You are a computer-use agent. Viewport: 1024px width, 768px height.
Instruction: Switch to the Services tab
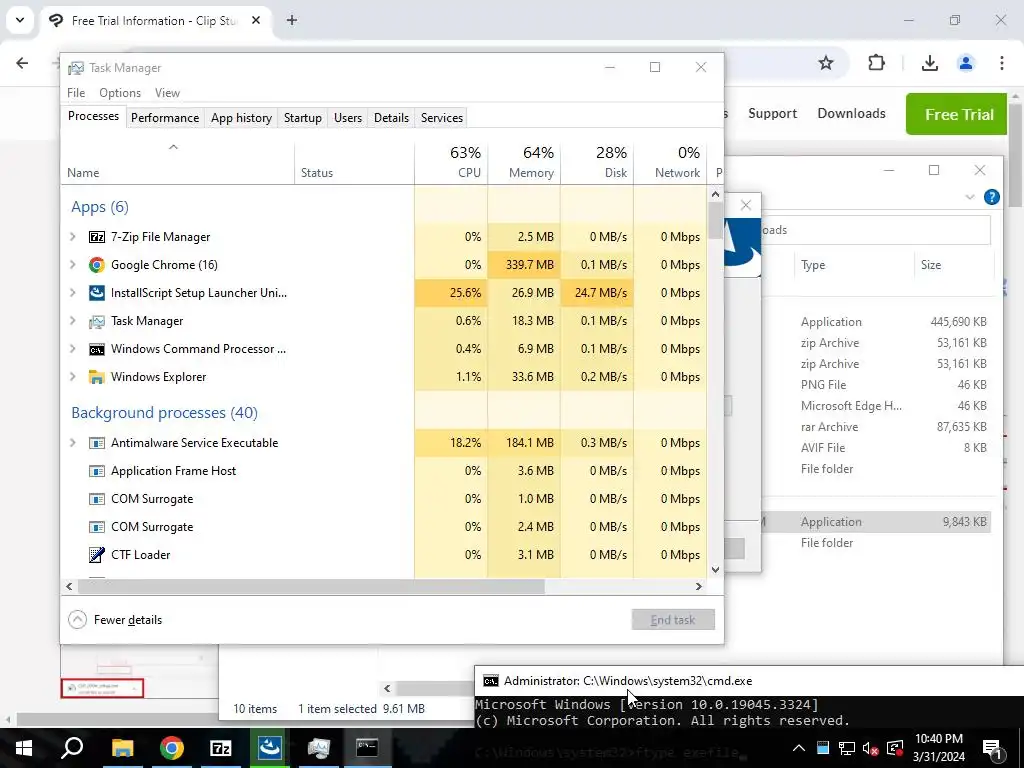441,118
